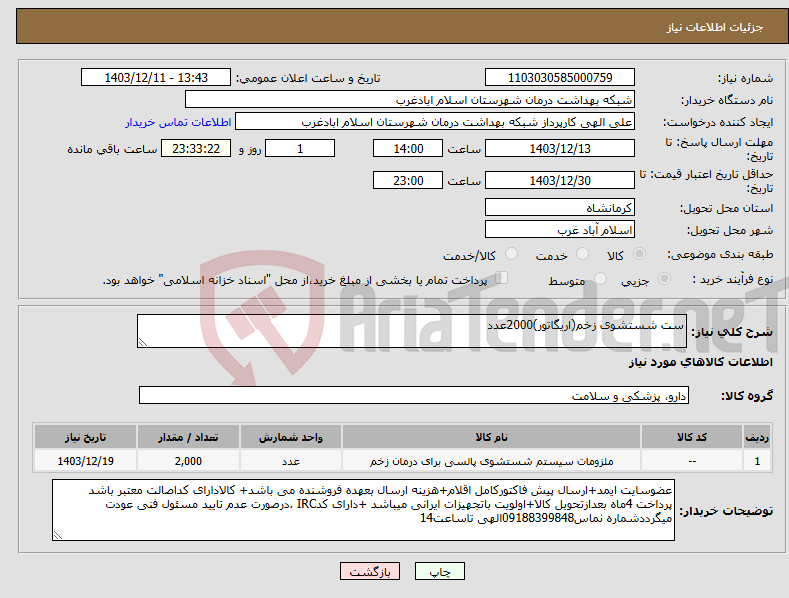The height and width of the screenshot is (598, 789).
Task: Click the توضیحات خریدار label
Action: [726, 511]
